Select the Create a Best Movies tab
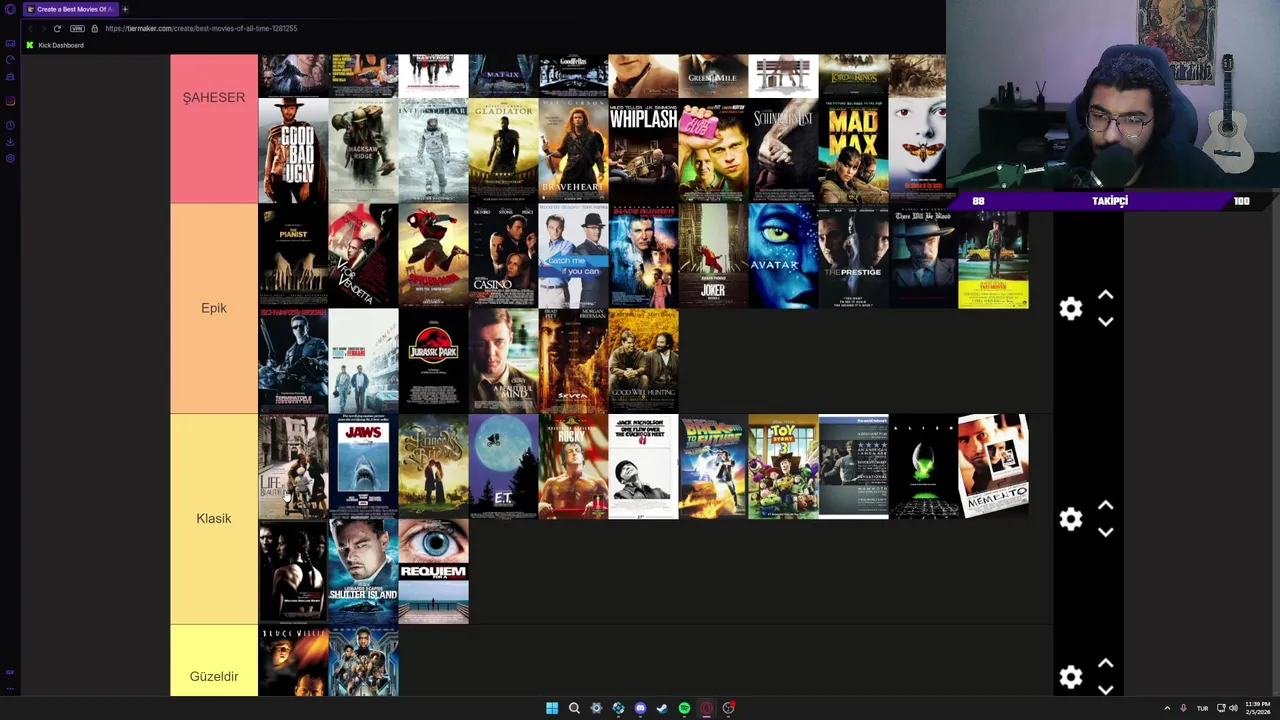 [x=70, y=9]
